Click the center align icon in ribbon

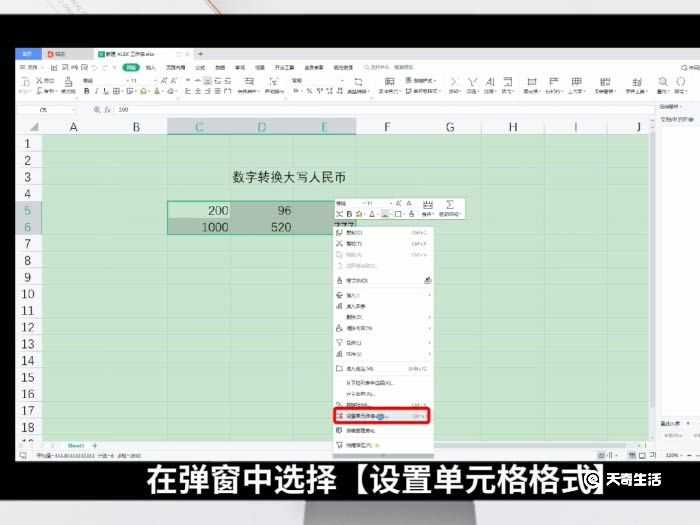[x=198, y=91]
